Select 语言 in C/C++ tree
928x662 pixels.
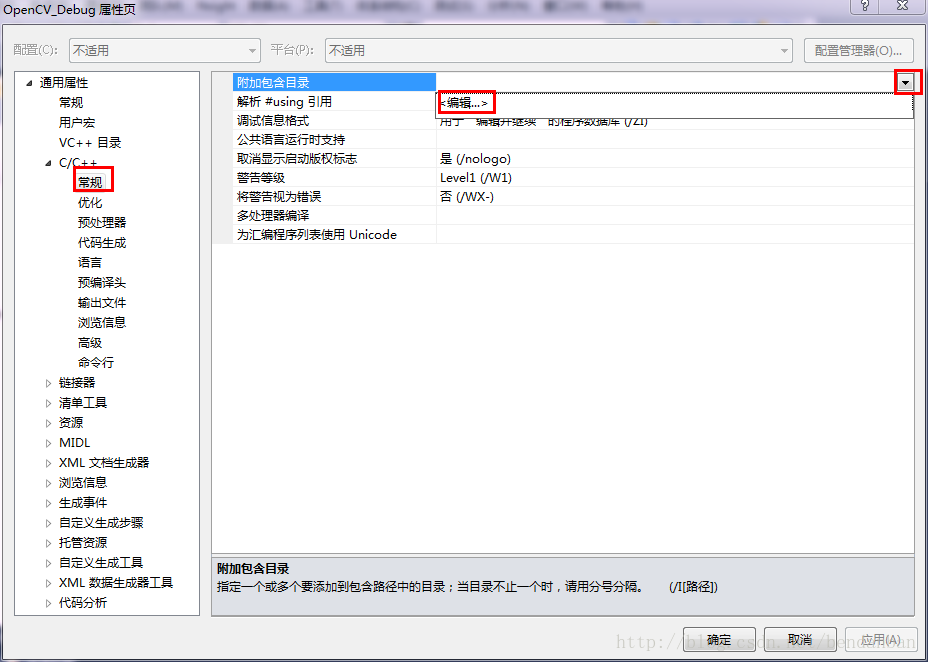[90, 263]
